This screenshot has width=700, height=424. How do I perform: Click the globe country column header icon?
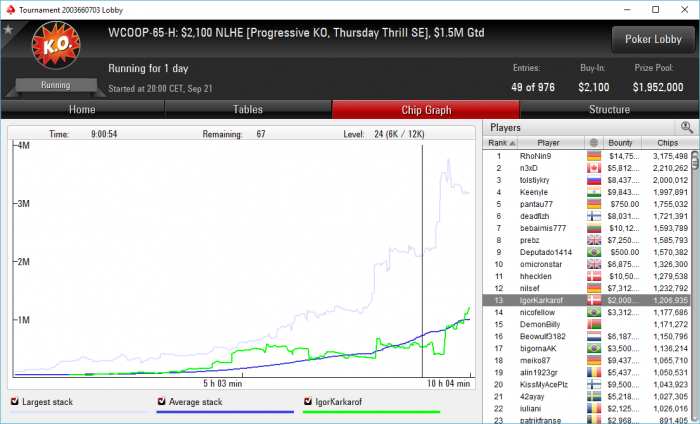(593, 143)
